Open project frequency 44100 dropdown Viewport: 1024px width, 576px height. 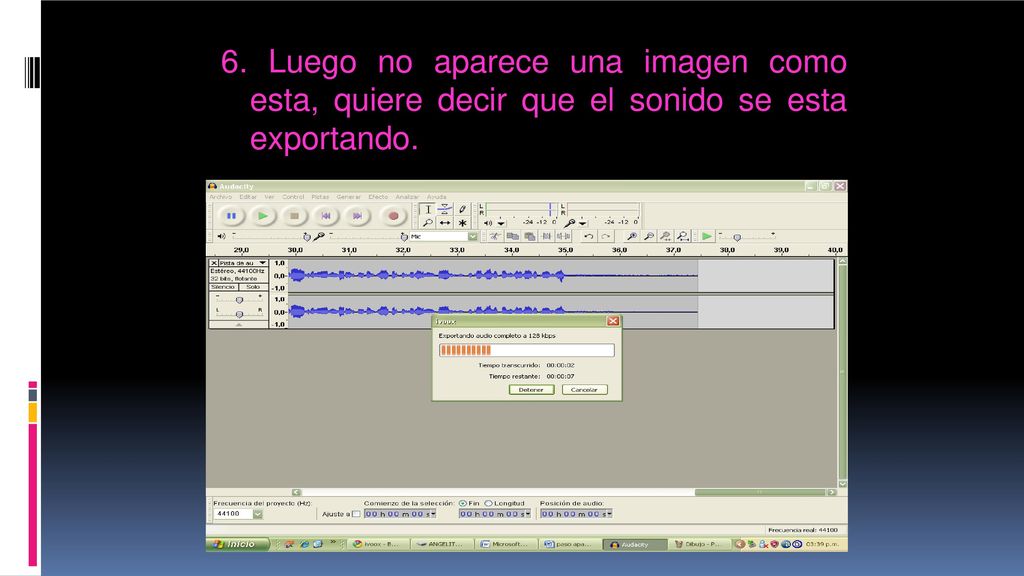tap(258, 514)
